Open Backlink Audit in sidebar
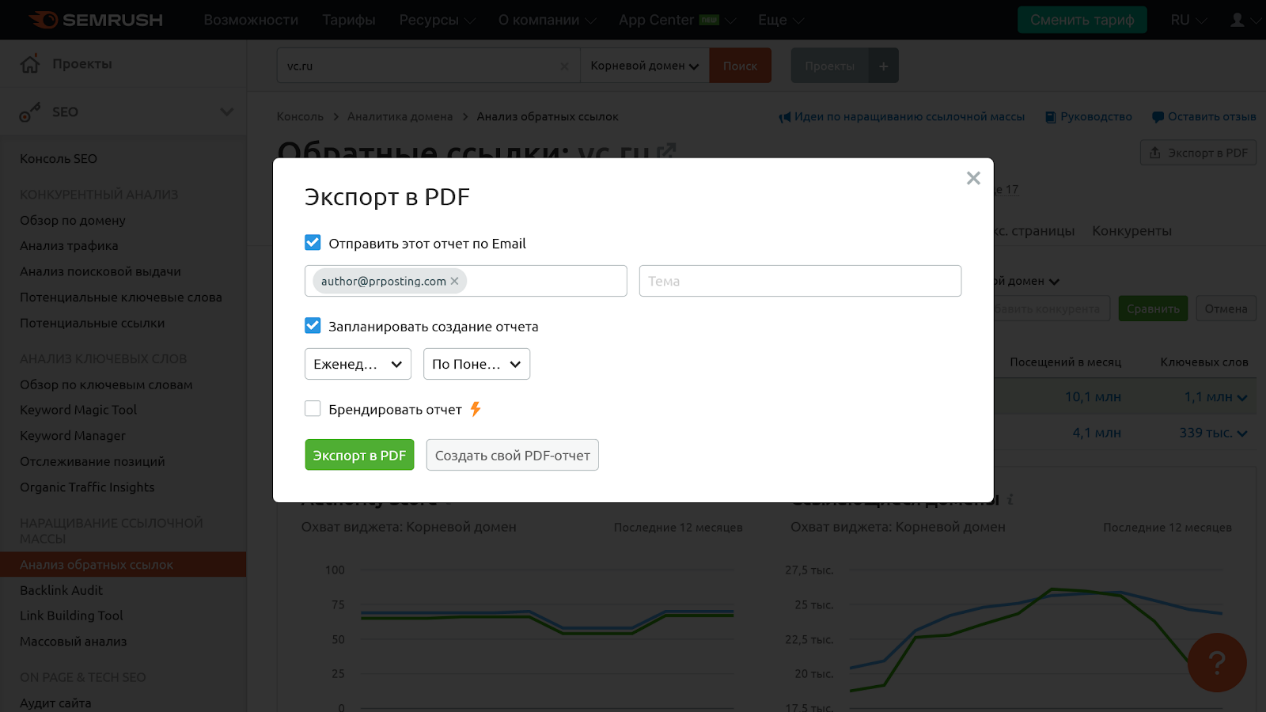The height and width of the screenshot is (712, 1266). (61, 591)
